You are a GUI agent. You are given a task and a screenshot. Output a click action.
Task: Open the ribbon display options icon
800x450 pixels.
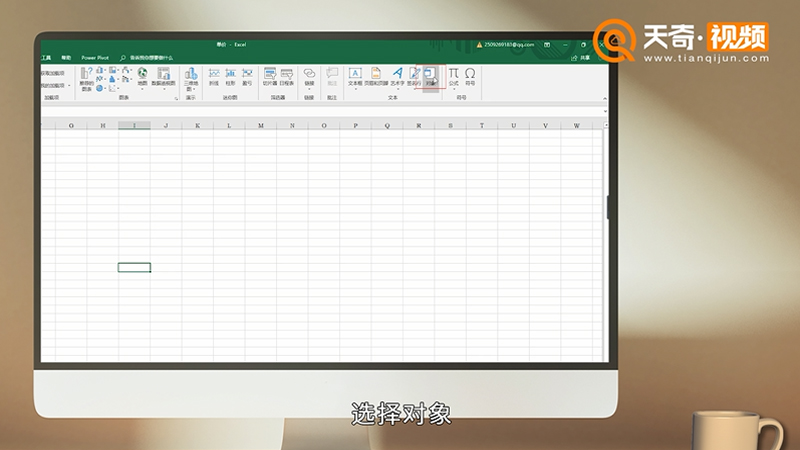[x=547, y=45]
